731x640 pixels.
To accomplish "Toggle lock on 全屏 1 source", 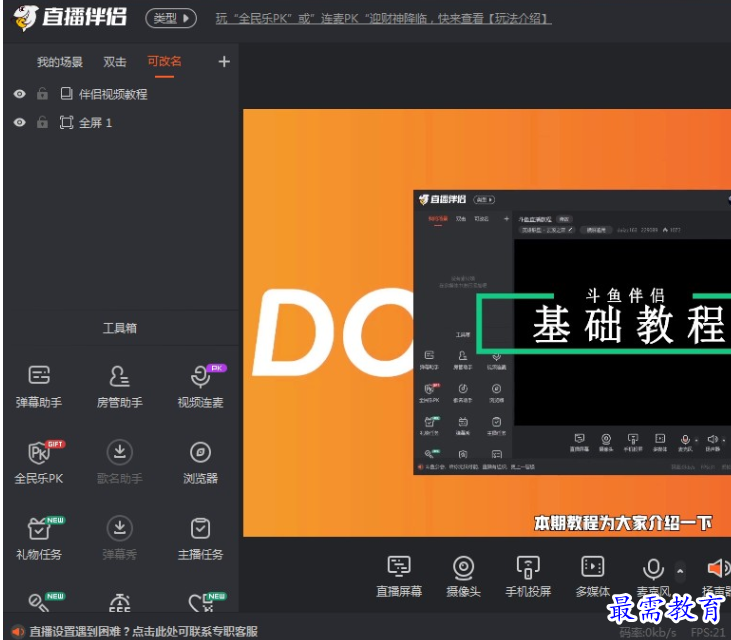I will pos(42,122).
